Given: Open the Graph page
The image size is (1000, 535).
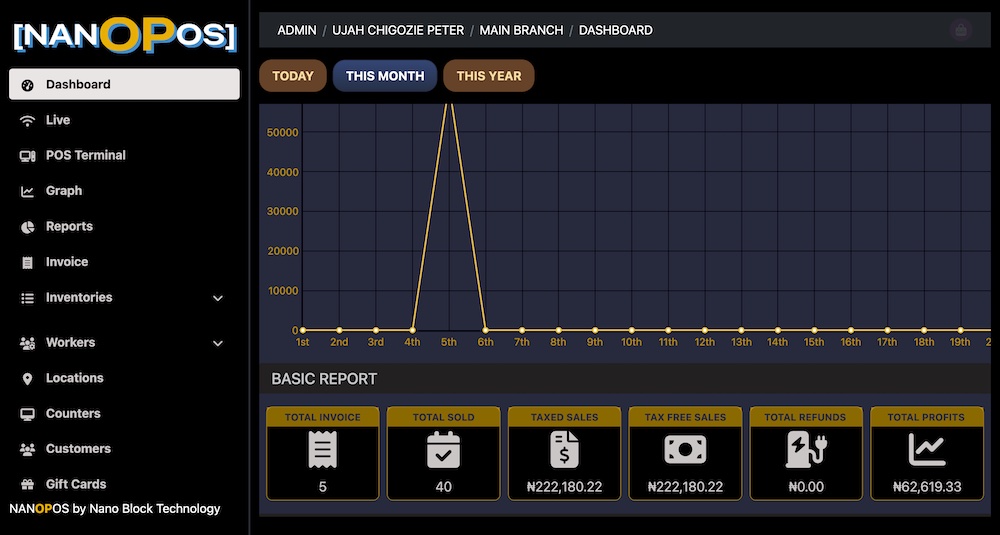Looking at the screenshot, I should 124,191.
